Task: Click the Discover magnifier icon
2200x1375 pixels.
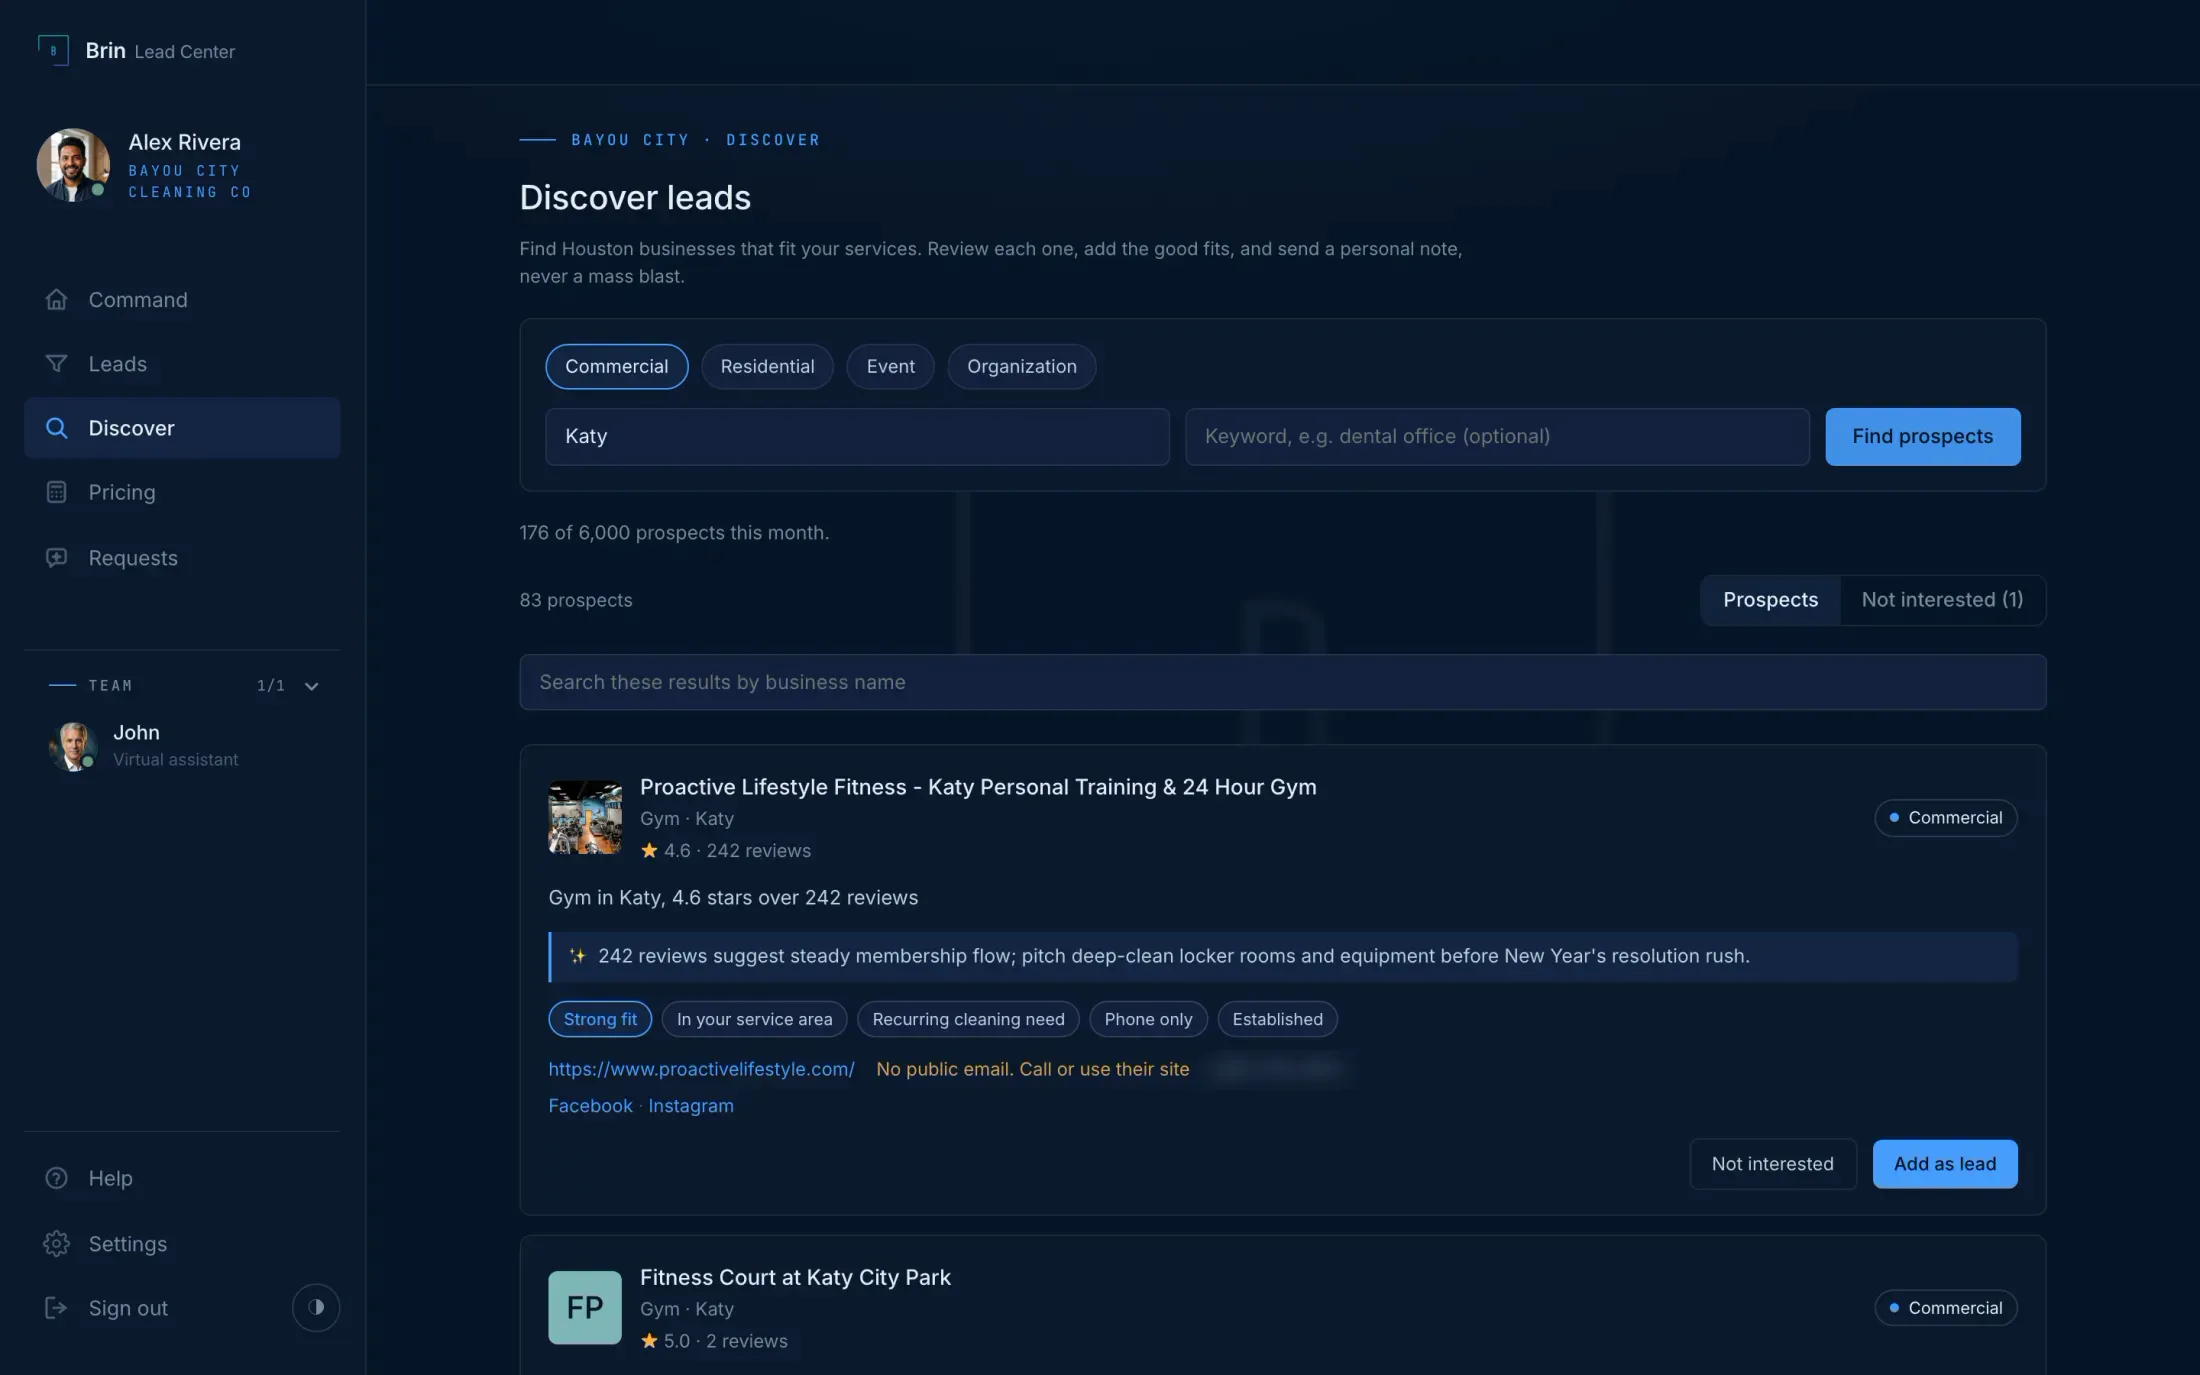Action: [x=57, y=428]
